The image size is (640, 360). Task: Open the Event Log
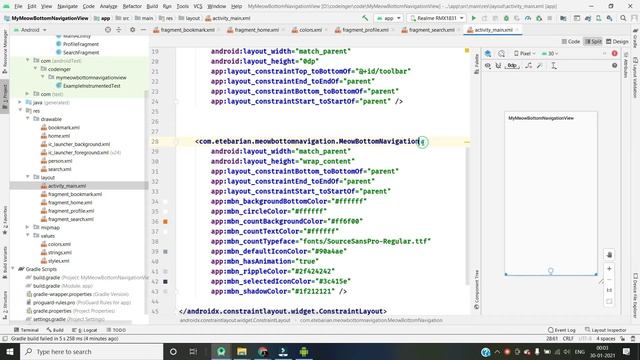coord(562,330)
